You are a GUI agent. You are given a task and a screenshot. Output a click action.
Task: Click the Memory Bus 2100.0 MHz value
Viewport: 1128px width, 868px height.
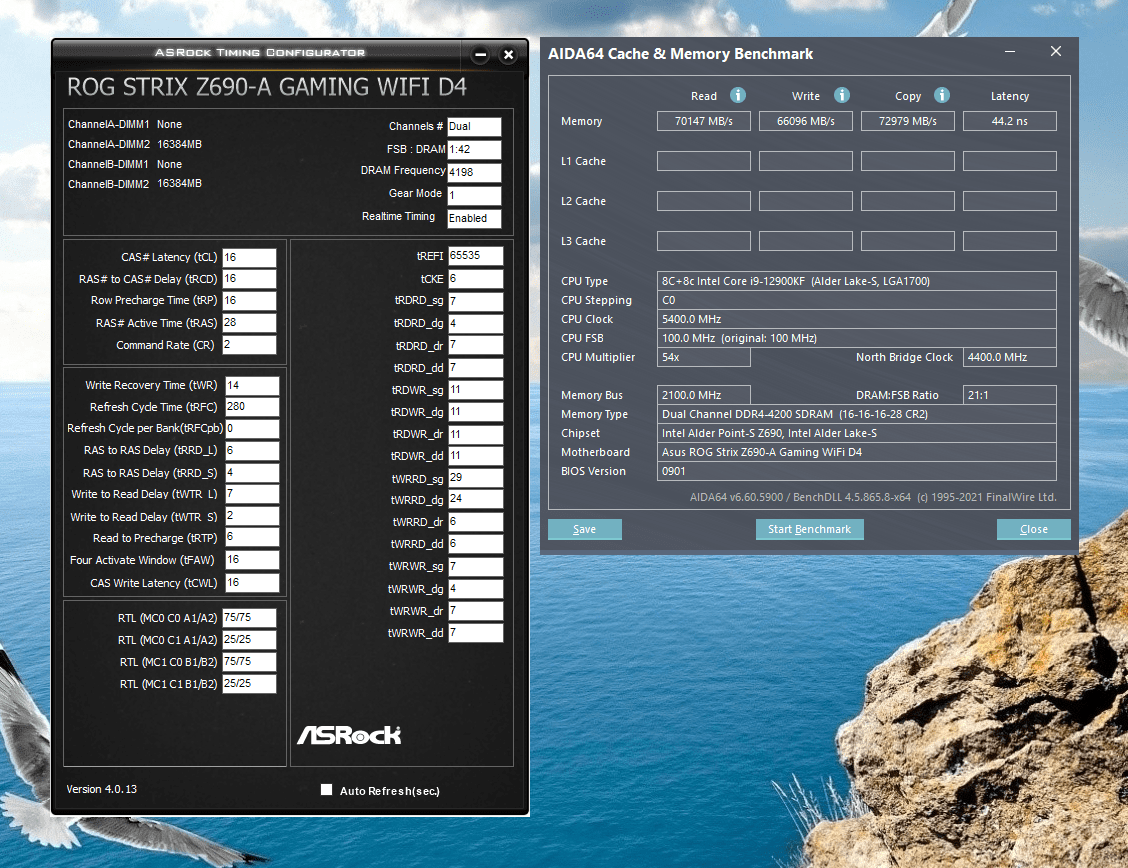[x=704, y=395]
